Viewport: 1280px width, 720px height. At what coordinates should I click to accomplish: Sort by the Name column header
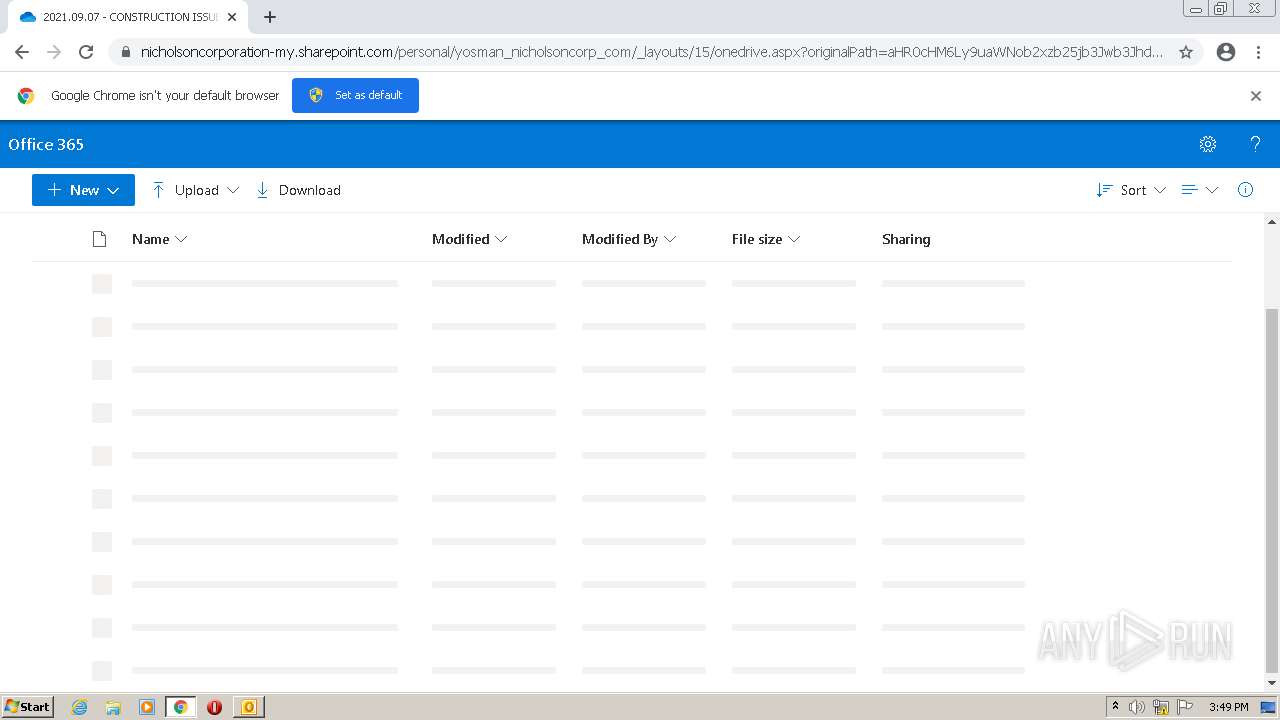(159, 239)
